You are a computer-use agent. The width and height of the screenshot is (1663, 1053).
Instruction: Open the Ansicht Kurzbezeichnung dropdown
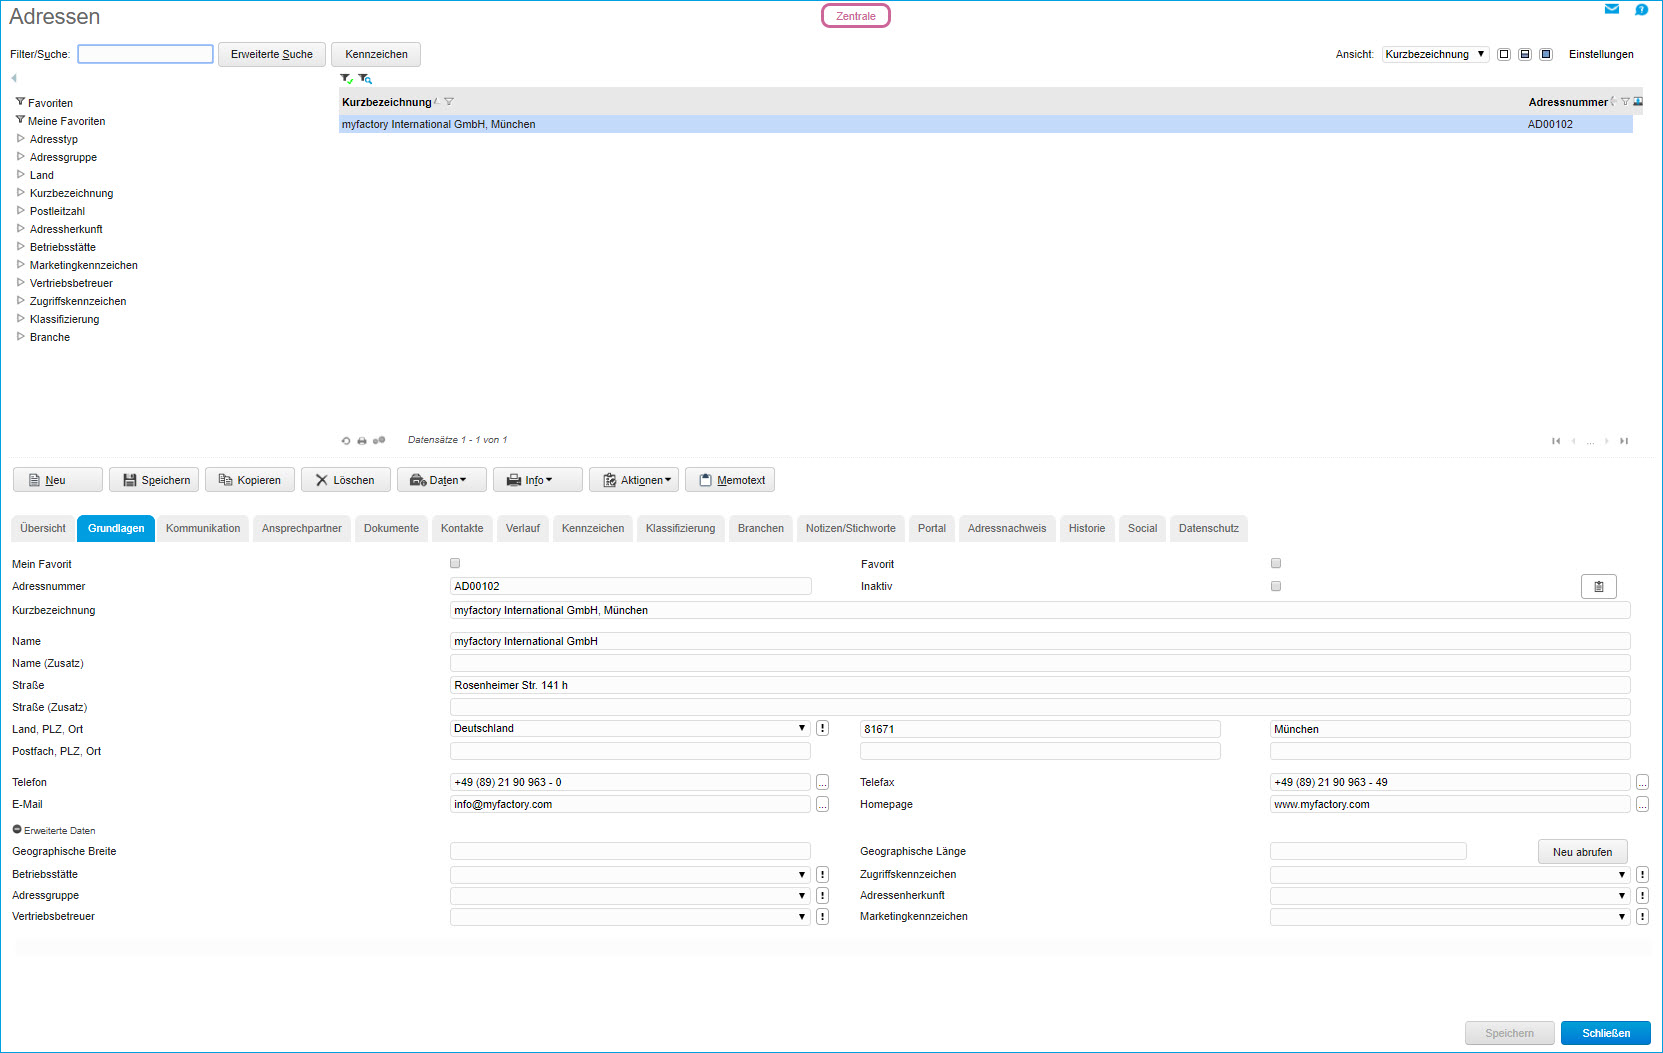[x=1434, y=54]
